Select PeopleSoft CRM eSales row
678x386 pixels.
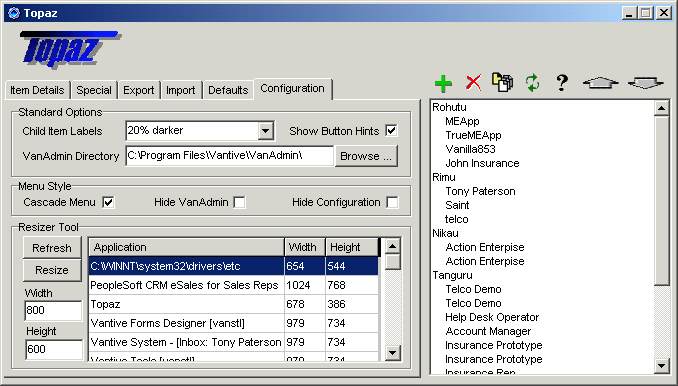click(233, 285)
